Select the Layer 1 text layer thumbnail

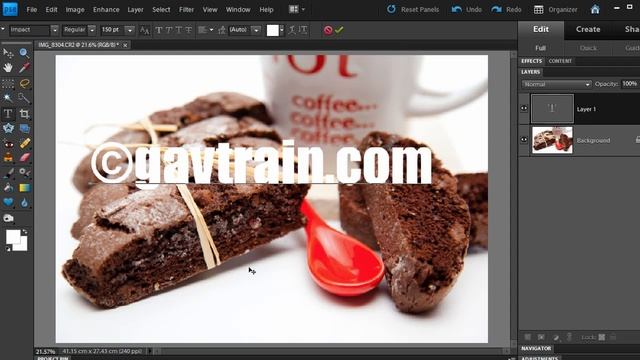[x=552, y=109]
